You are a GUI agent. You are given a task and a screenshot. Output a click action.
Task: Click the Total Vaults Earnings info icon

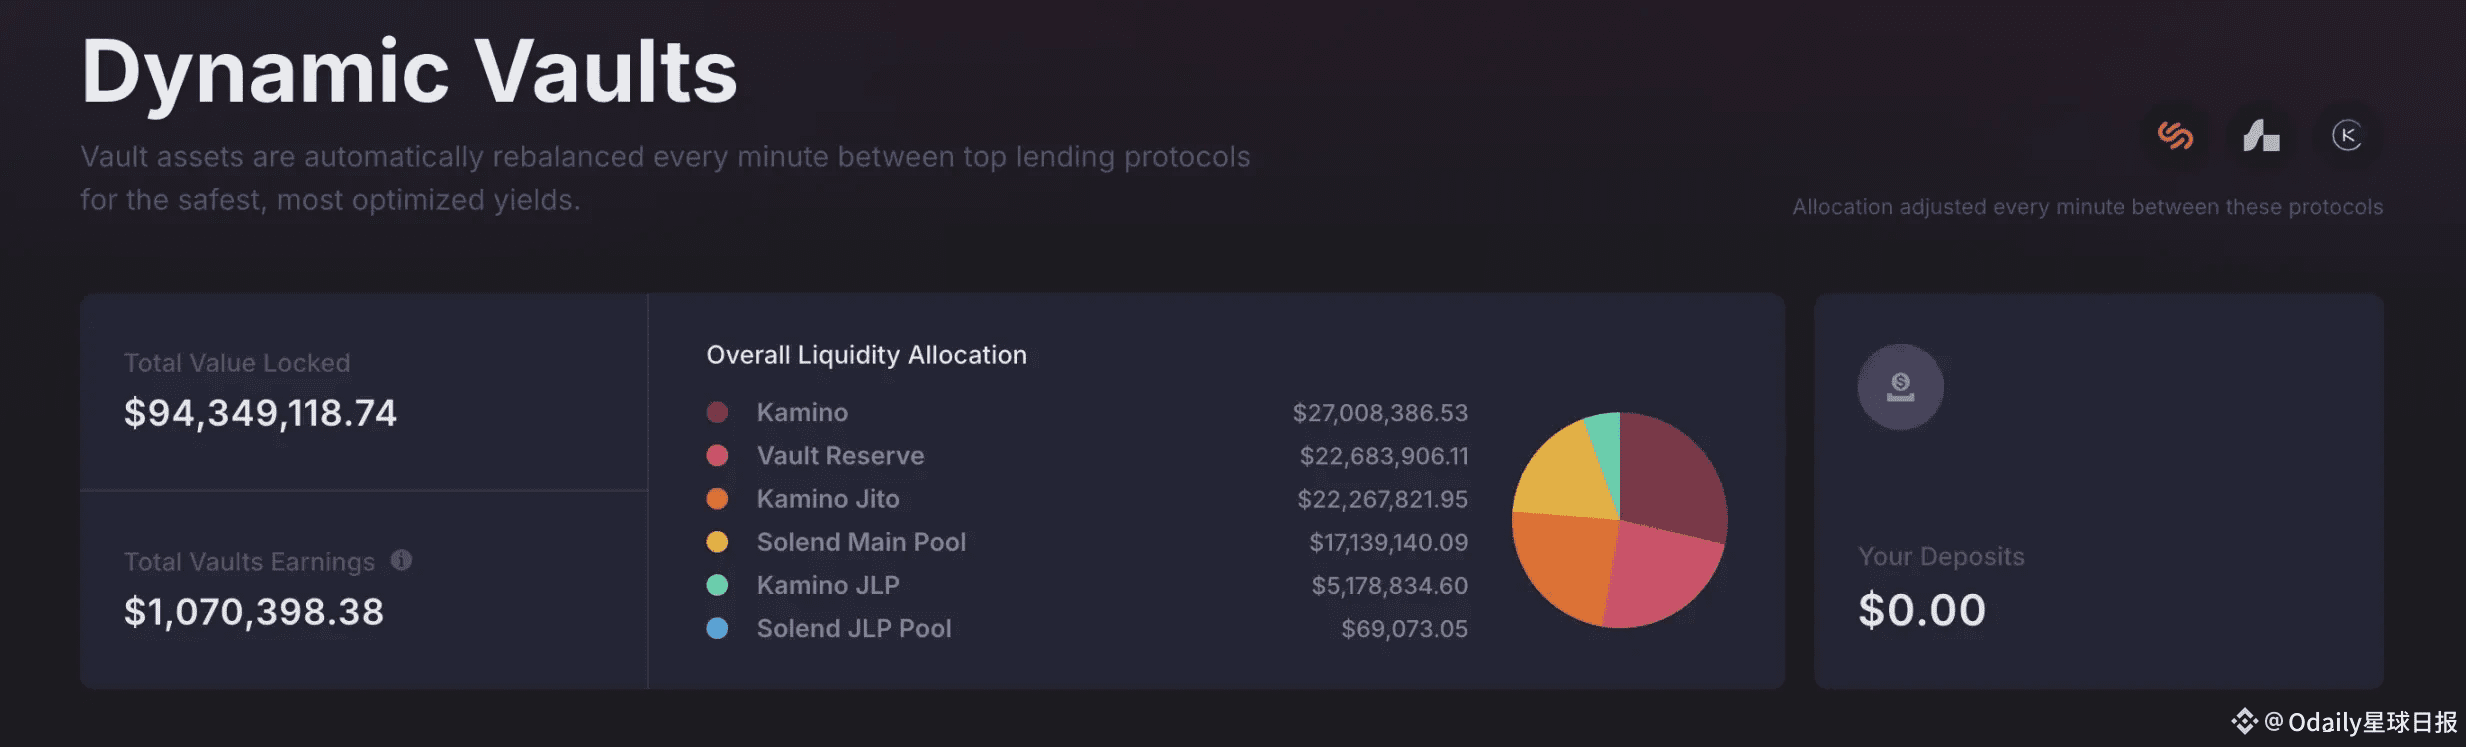click(x=401, y=560)
